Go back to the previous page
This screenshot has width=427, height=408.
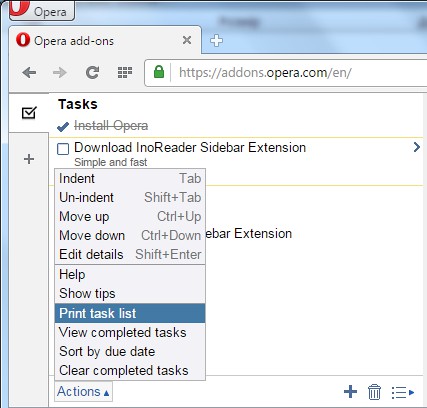29,72
